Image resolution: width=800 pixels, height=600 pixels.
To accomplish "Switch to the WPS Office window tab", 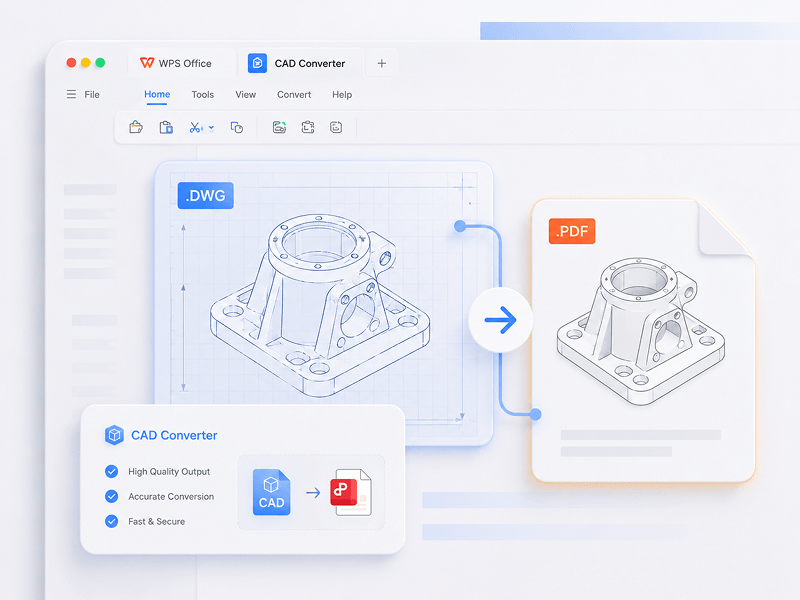I will 182,63.
